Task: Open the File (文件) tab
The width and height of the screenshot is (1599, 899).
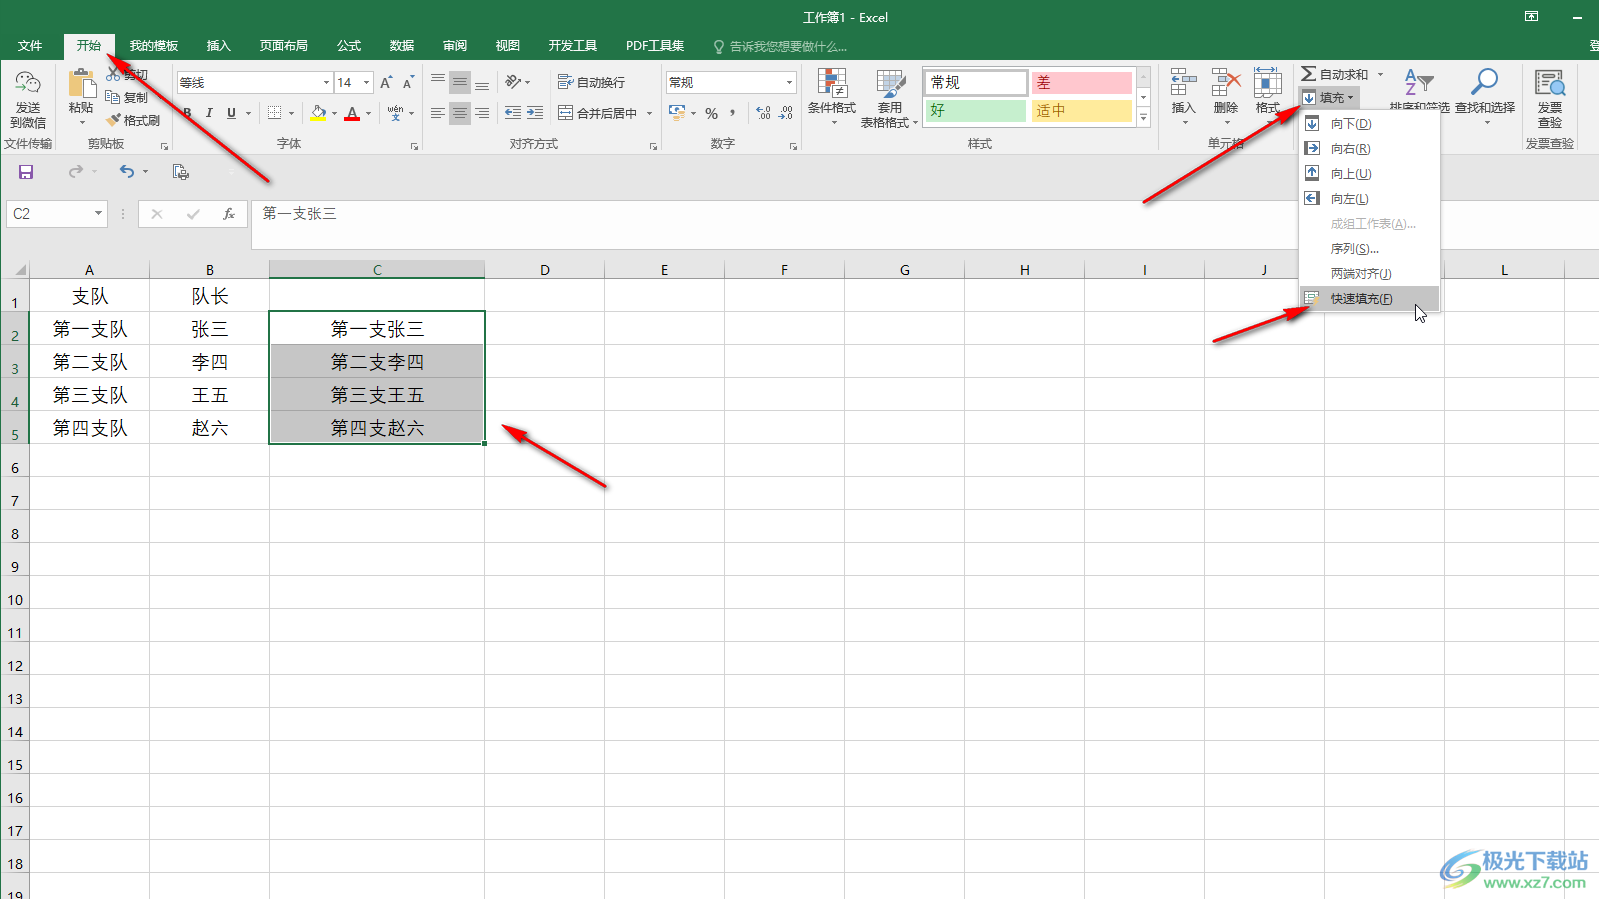Action: 30,46
